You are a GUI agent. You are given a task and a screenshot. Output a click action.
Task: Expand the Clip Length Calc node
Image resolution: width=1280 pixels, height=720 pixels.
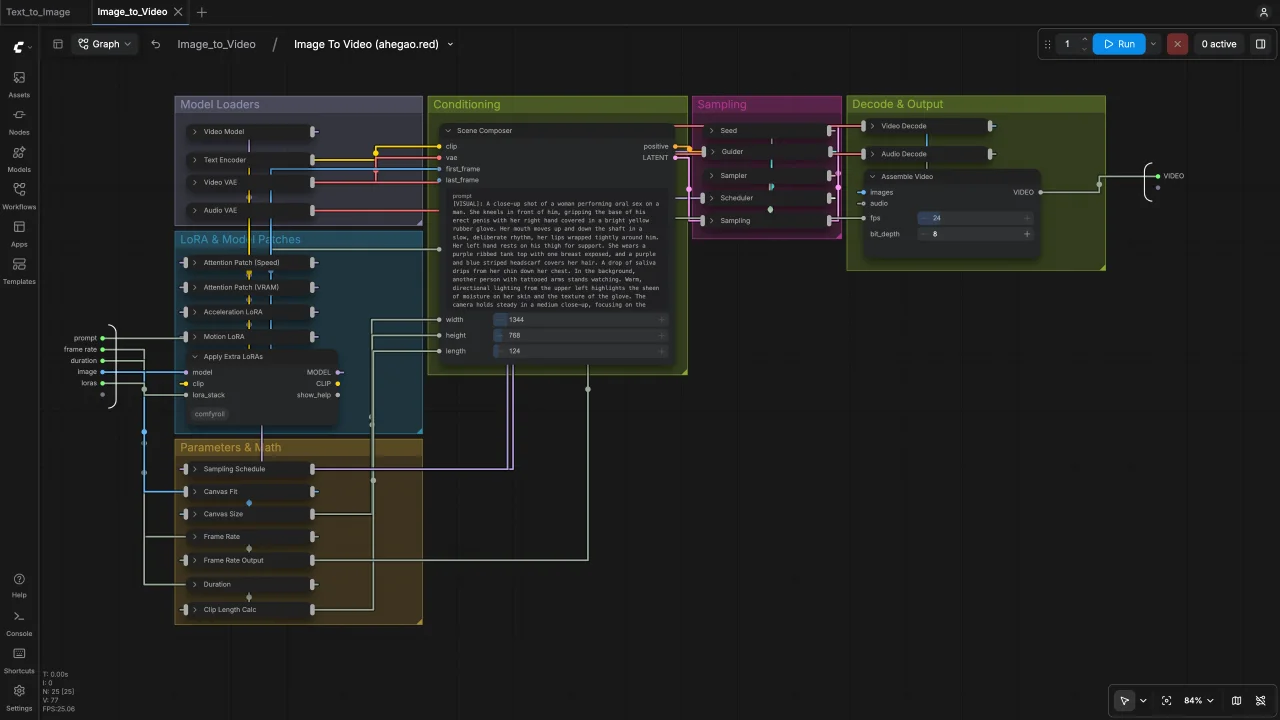tap(195, 610)
